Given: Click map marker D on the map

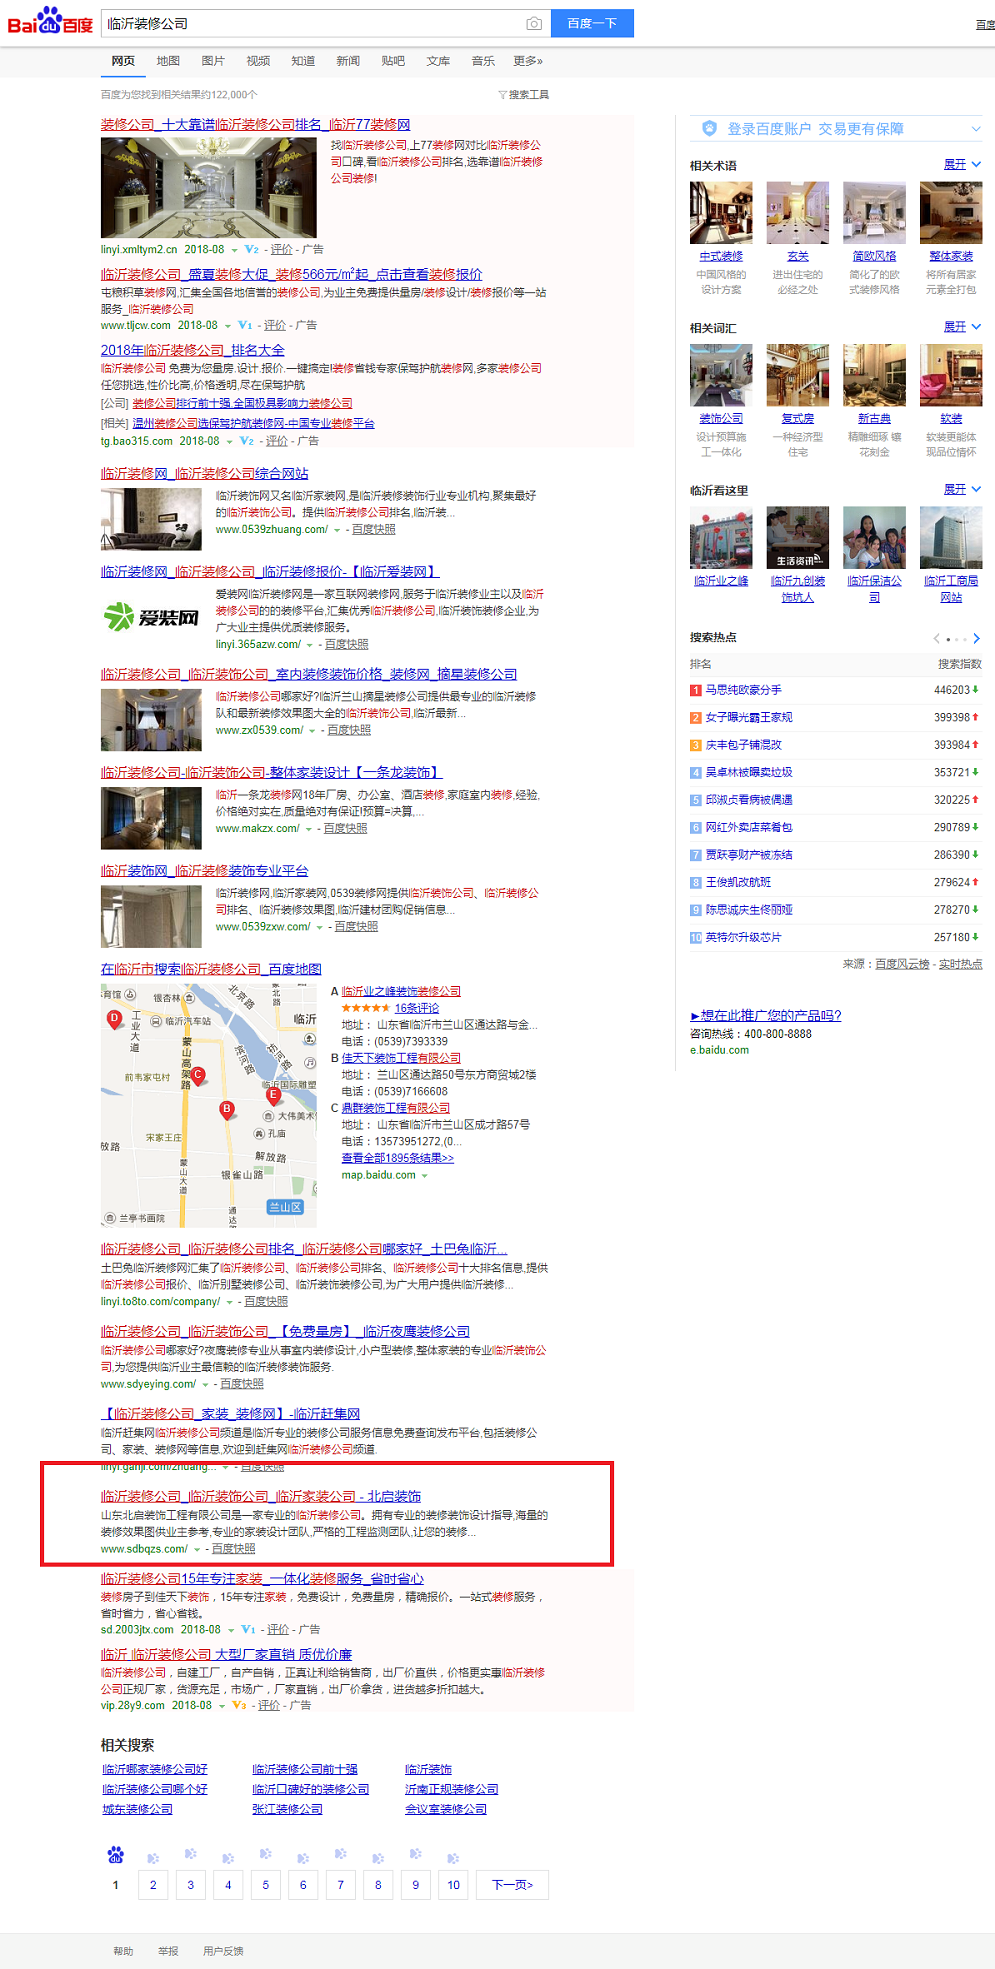Looking at the screenshot, I should (114, 1018).
